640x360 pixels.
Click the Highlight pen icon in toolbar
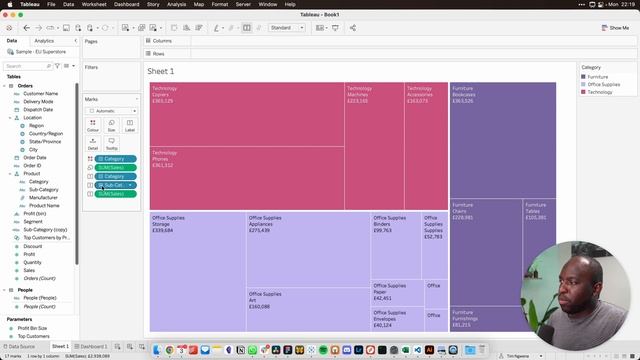[x=217, y=28]
